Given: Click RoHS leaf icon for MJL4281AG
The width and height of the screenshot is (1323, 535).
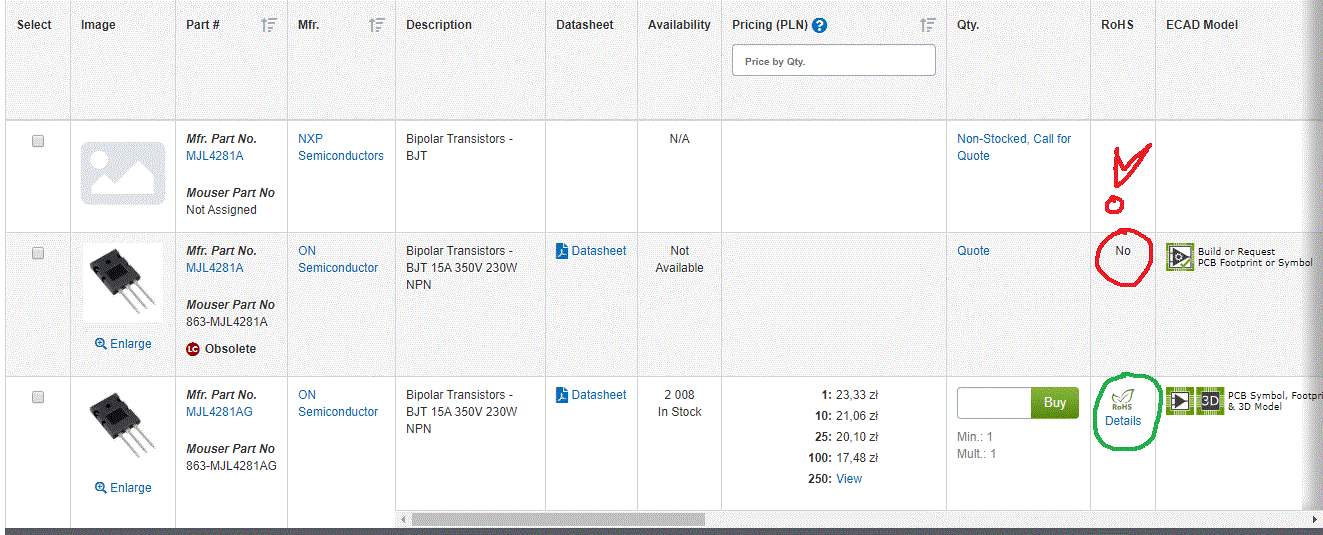Looking at the screenshot, I should [x=1123, y=399].
